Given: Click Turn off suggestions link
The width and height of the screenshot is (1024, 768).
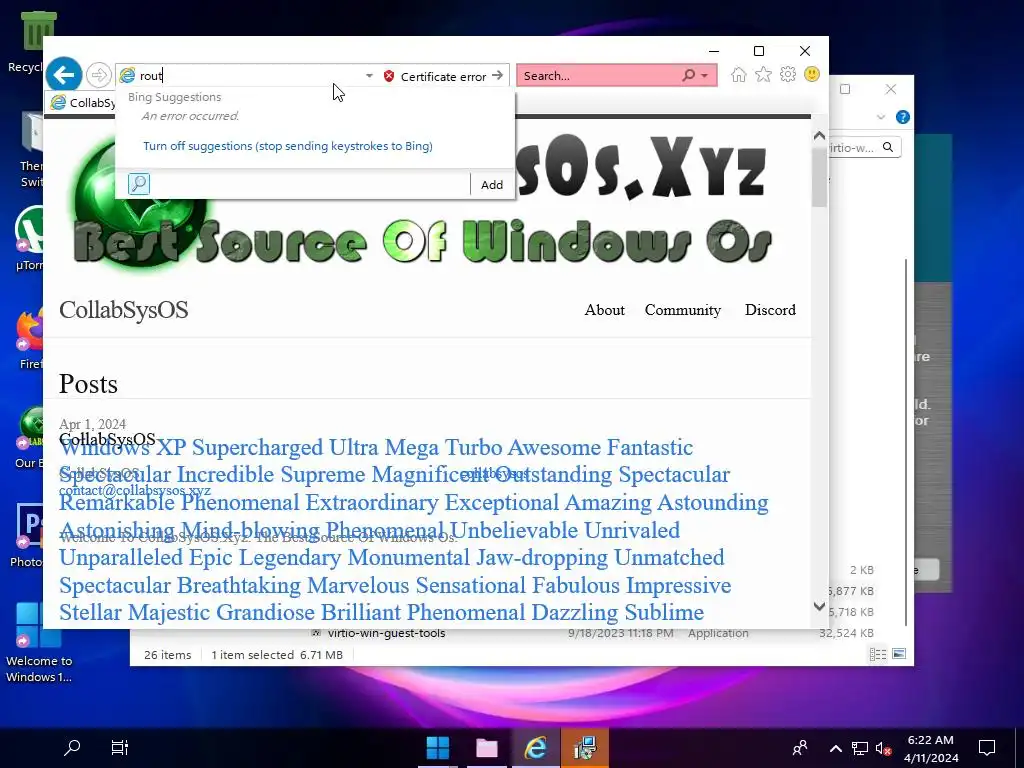Looking at the screenshot, I should [288, 146].
